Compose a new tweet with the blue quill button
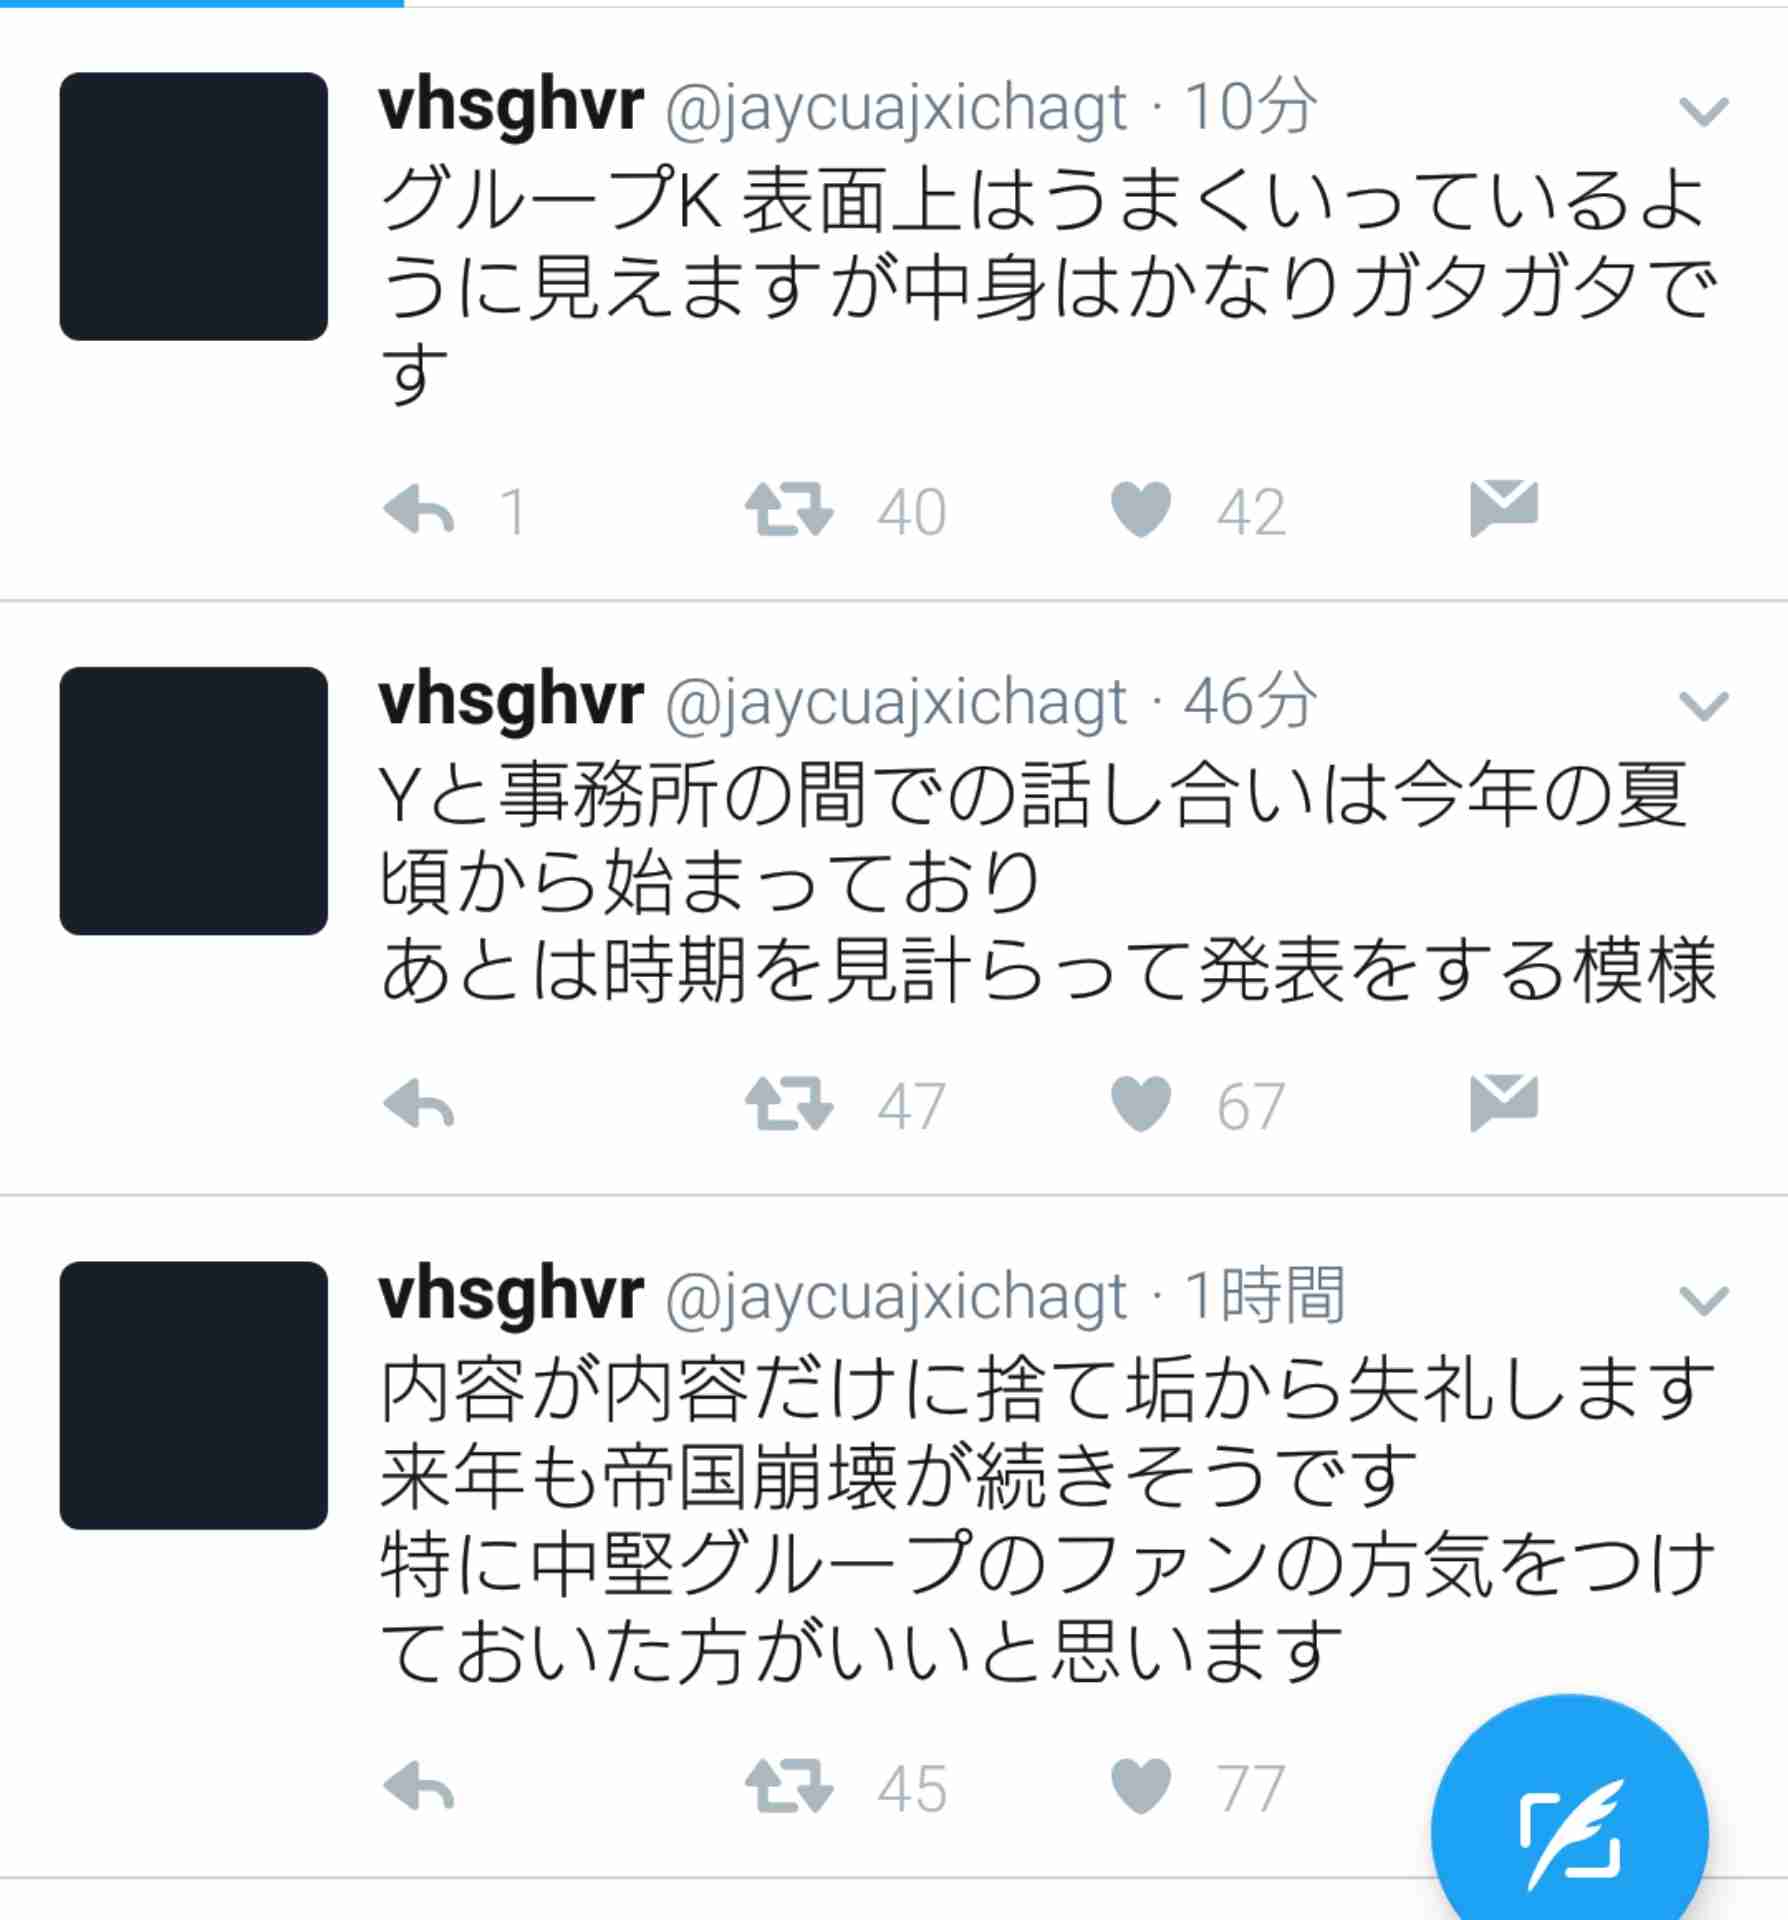Viewport: 1788px width, 1920px height. pos(1570,1832)
